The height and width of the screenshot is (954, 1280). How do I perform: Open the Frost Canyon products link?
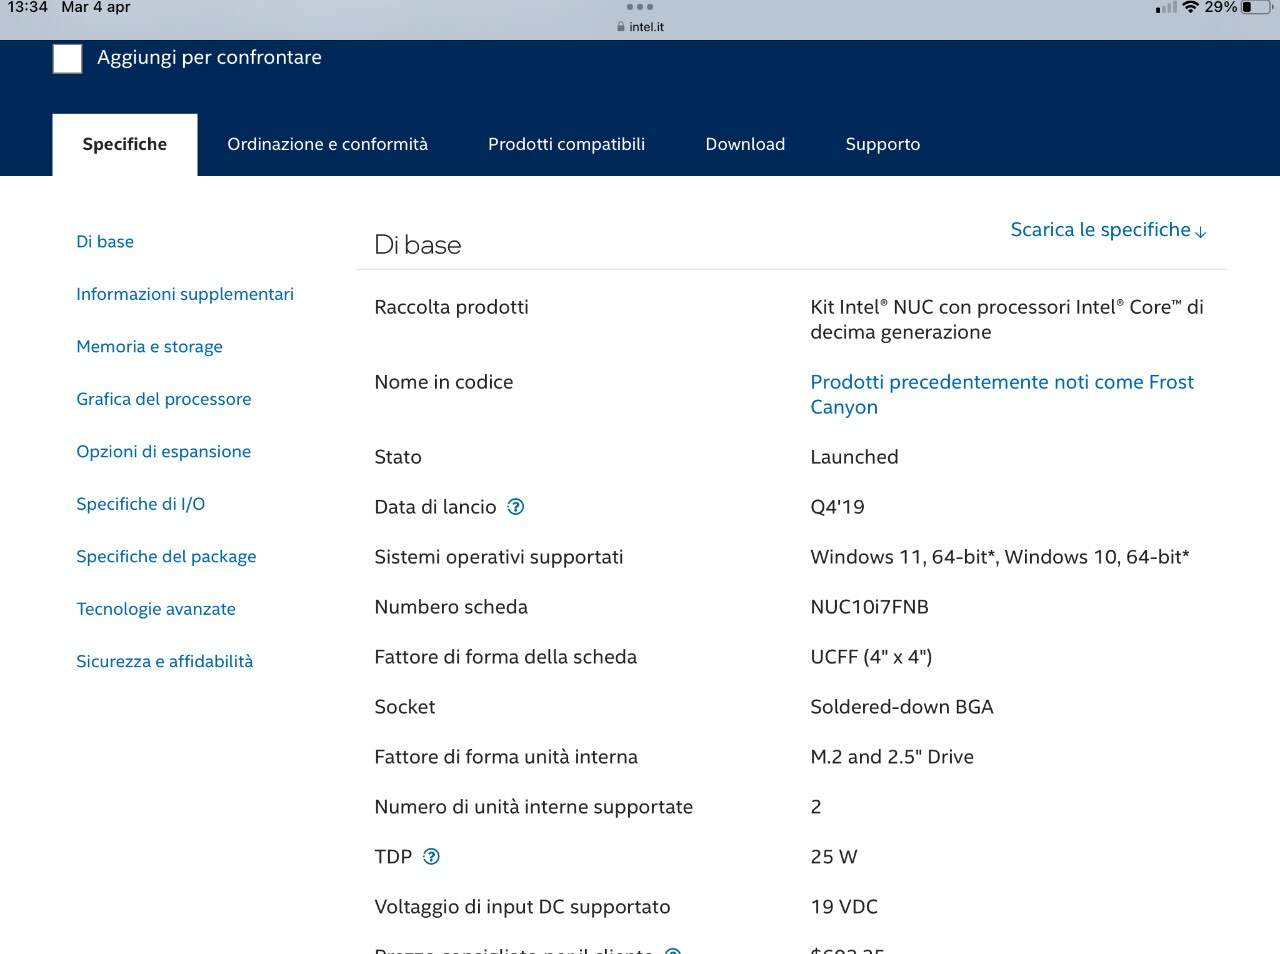[1002, 394]
